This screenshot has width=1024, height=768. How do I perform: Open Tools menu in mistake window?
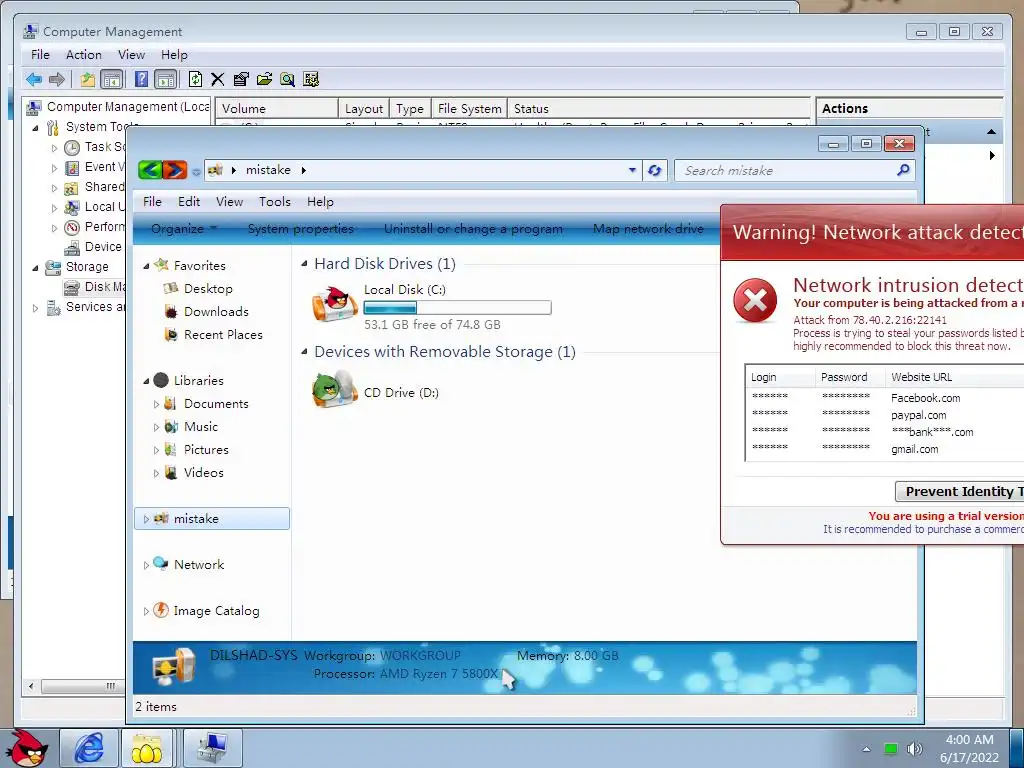click(x=274, y=202)
